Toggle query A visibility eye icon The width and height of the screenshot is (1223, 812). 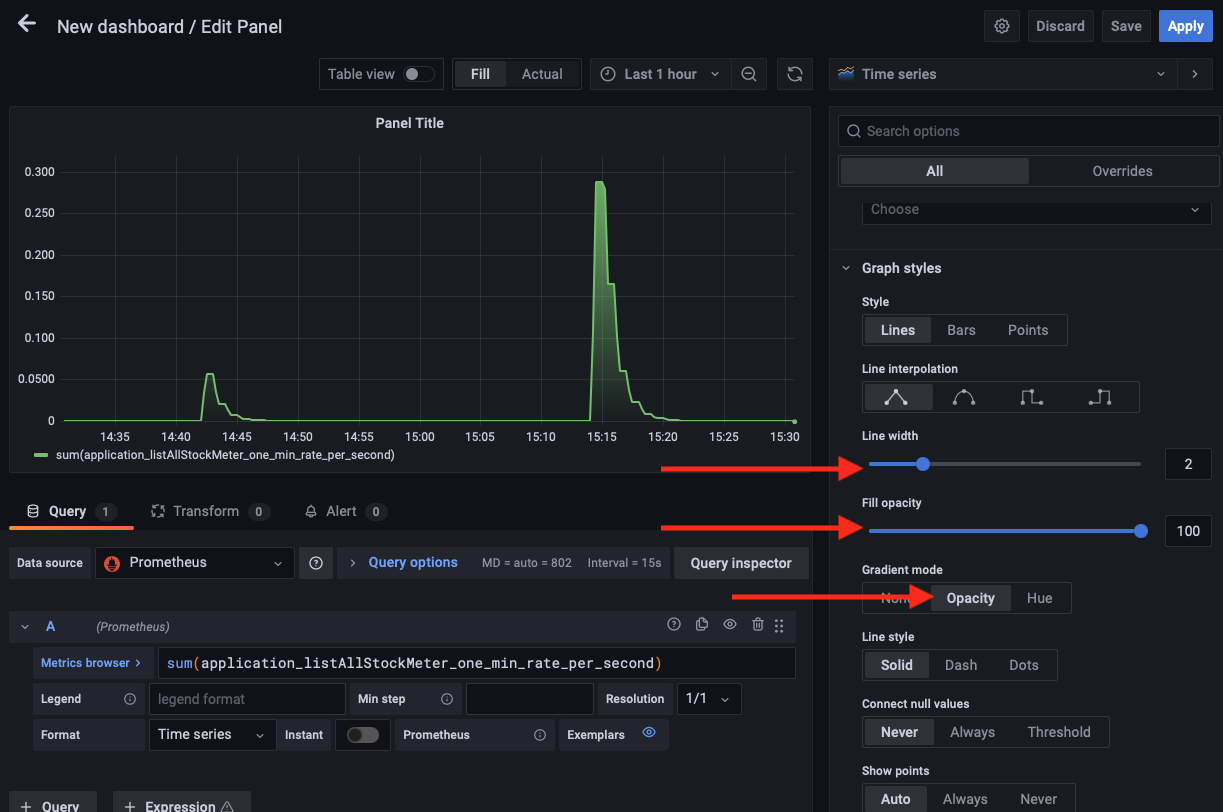click(730, 624)
